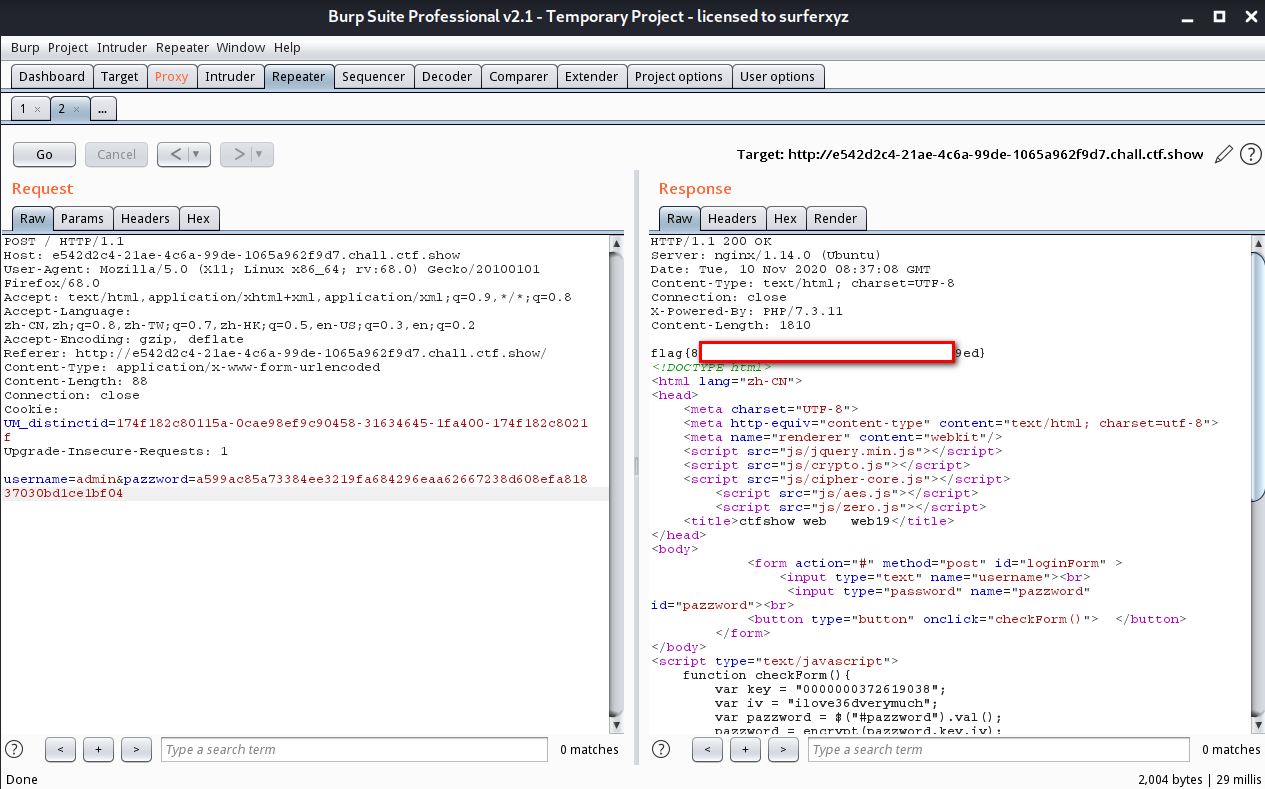Open the Intruder menu in the menu bar
Viewport: 1265px width, 789px height.
coord(122,47)
